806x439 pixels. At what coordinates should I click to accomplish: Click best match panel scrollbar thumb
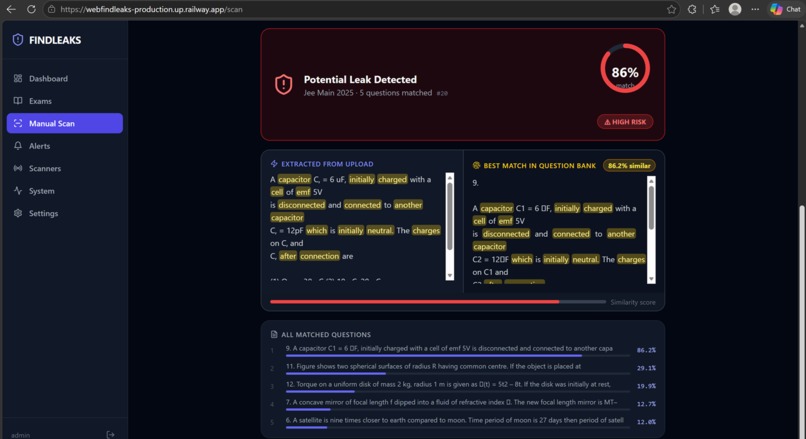pos(651,208)
